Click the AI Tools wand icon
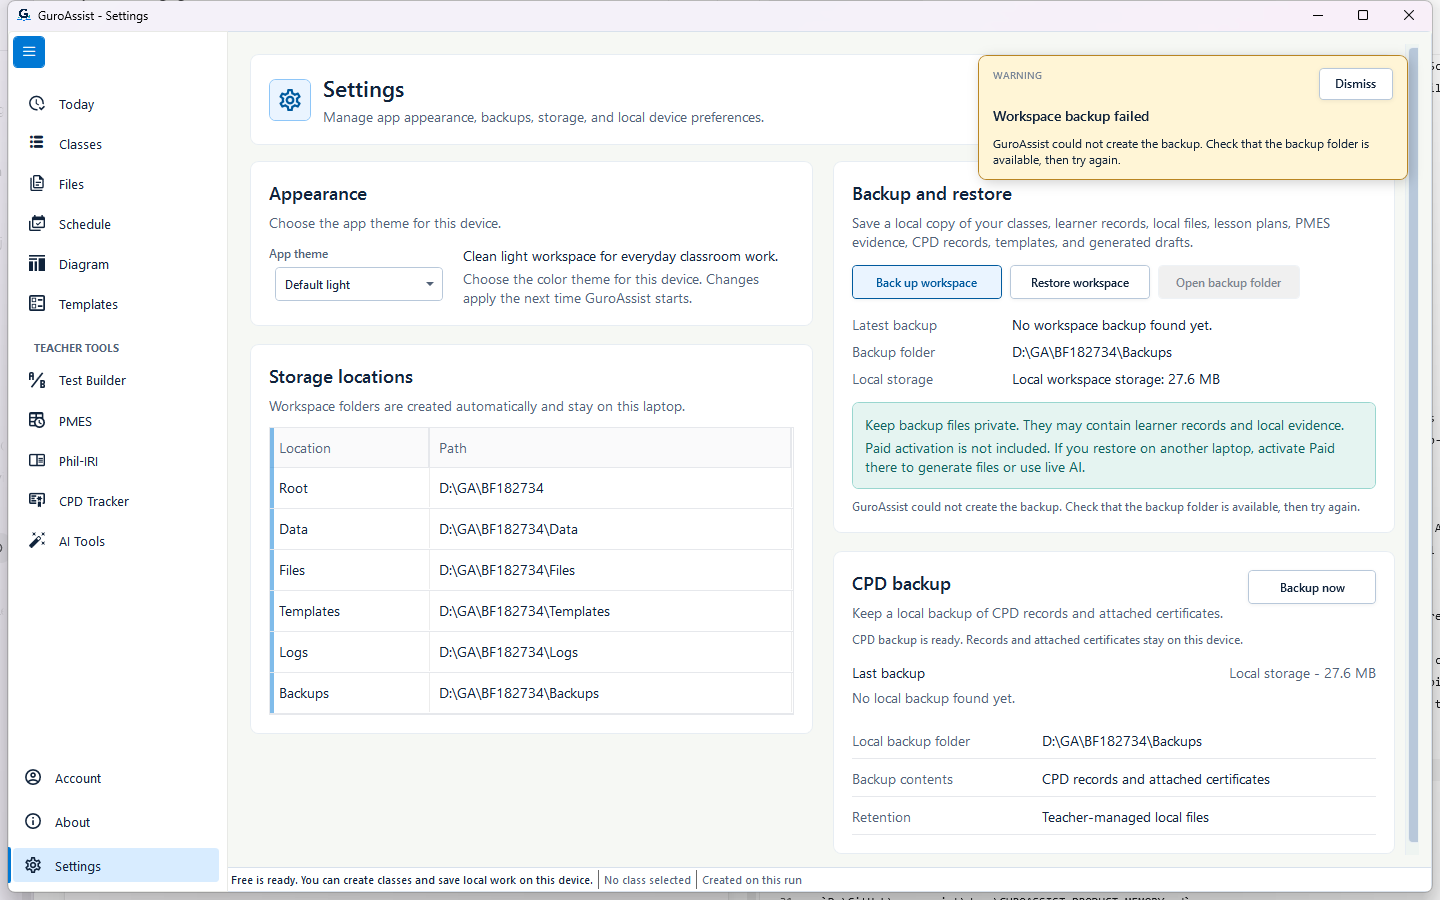The height and width of the screenshot is (900, 1440). point(37,540)
